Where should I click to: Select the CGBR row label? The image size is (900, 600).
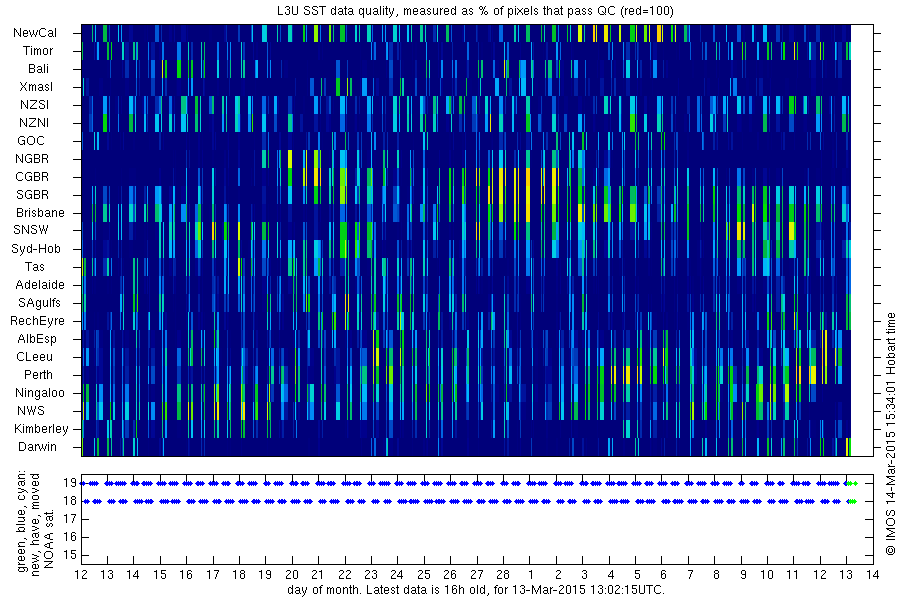32,176
